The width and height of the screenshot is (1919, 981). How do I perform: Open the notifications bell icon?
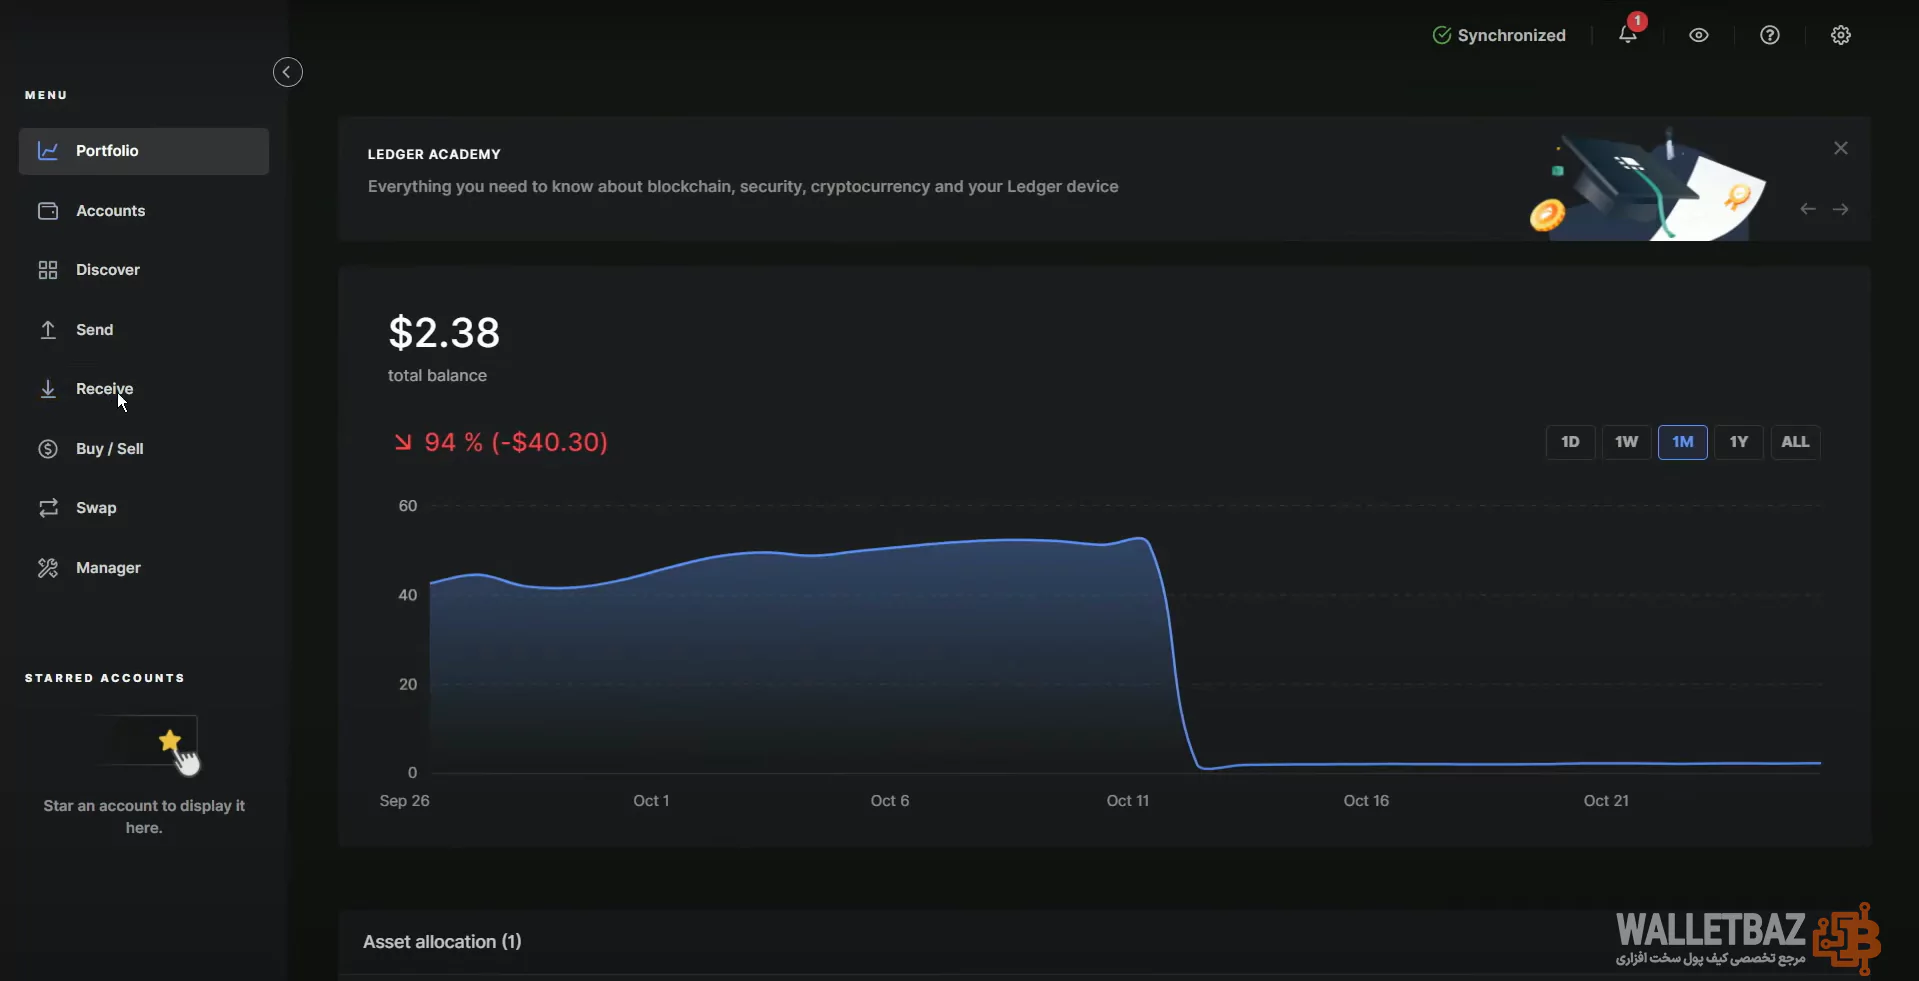1627,35
